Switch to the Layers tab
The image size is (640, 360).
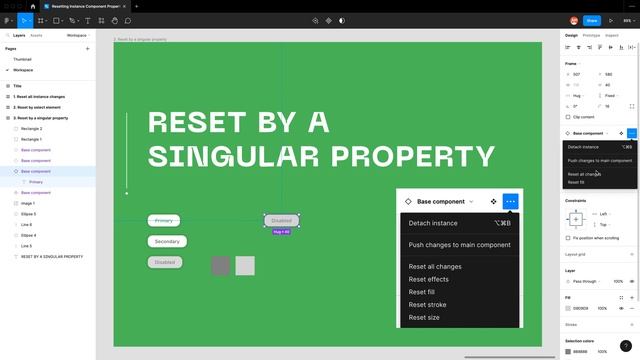(x=19, y=36)
